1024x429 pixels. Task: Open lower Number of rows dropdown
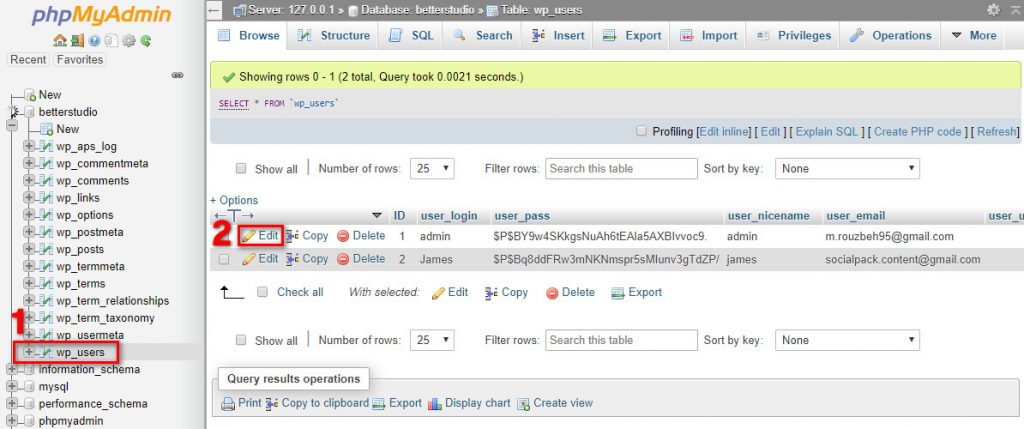tap(432, 340)
